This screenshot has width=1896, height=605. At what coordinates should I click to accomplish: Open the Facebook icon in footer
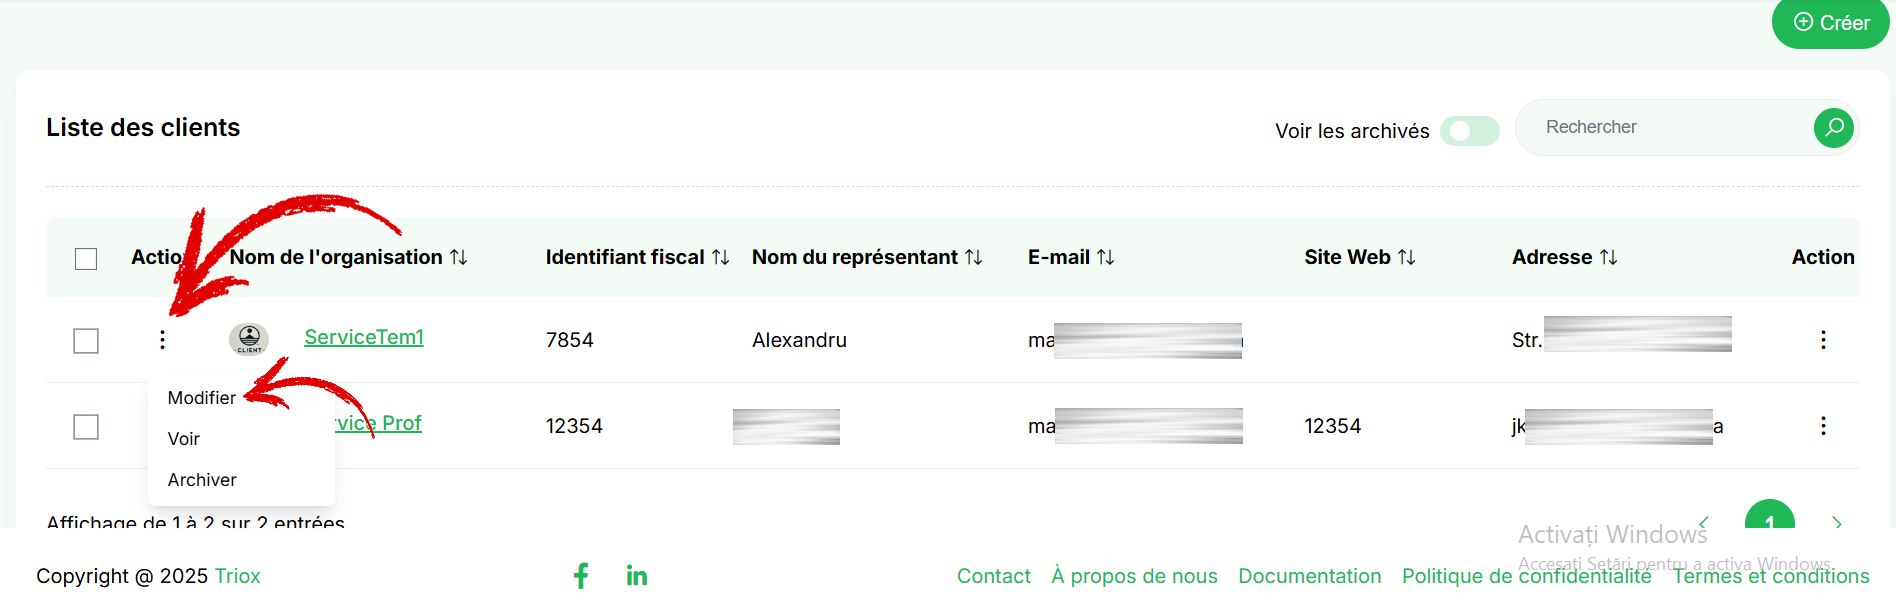point(581,575)
